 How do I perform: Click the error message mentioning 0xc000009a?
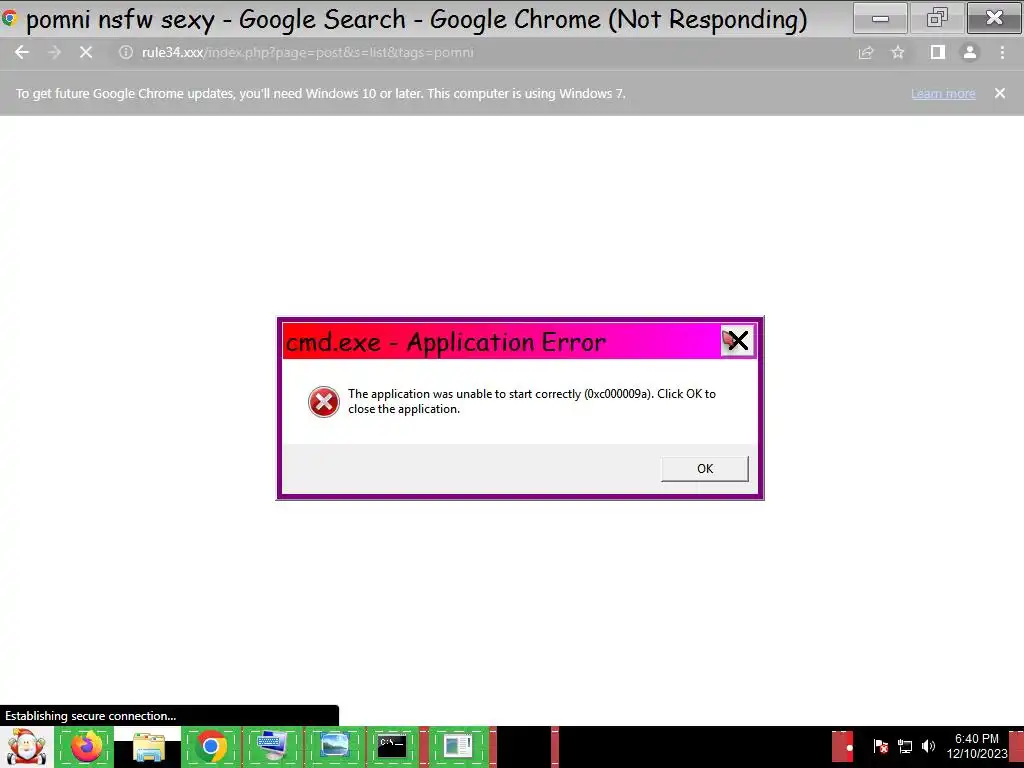click(x=532, y=401)
